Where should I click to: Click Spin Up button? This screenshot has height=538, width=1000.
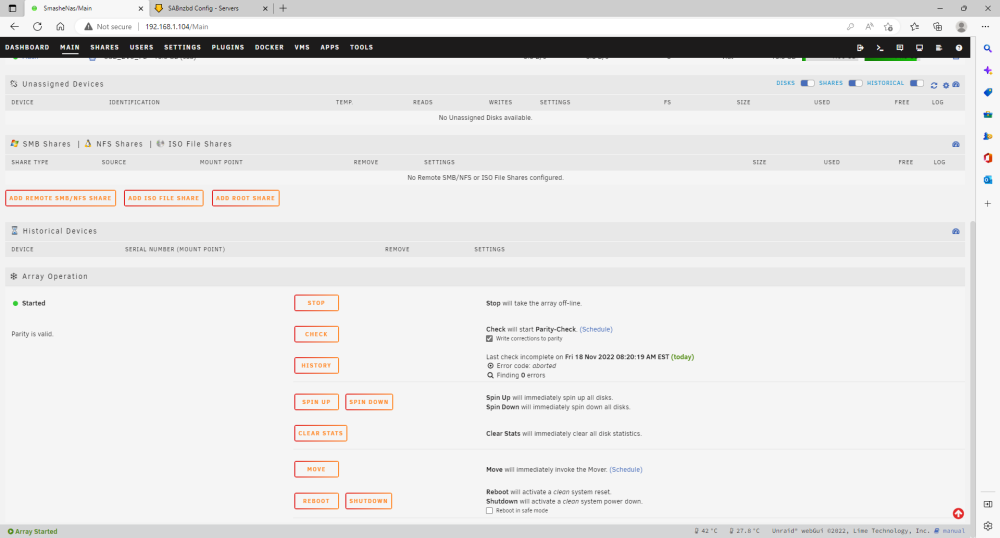point(316,402)
